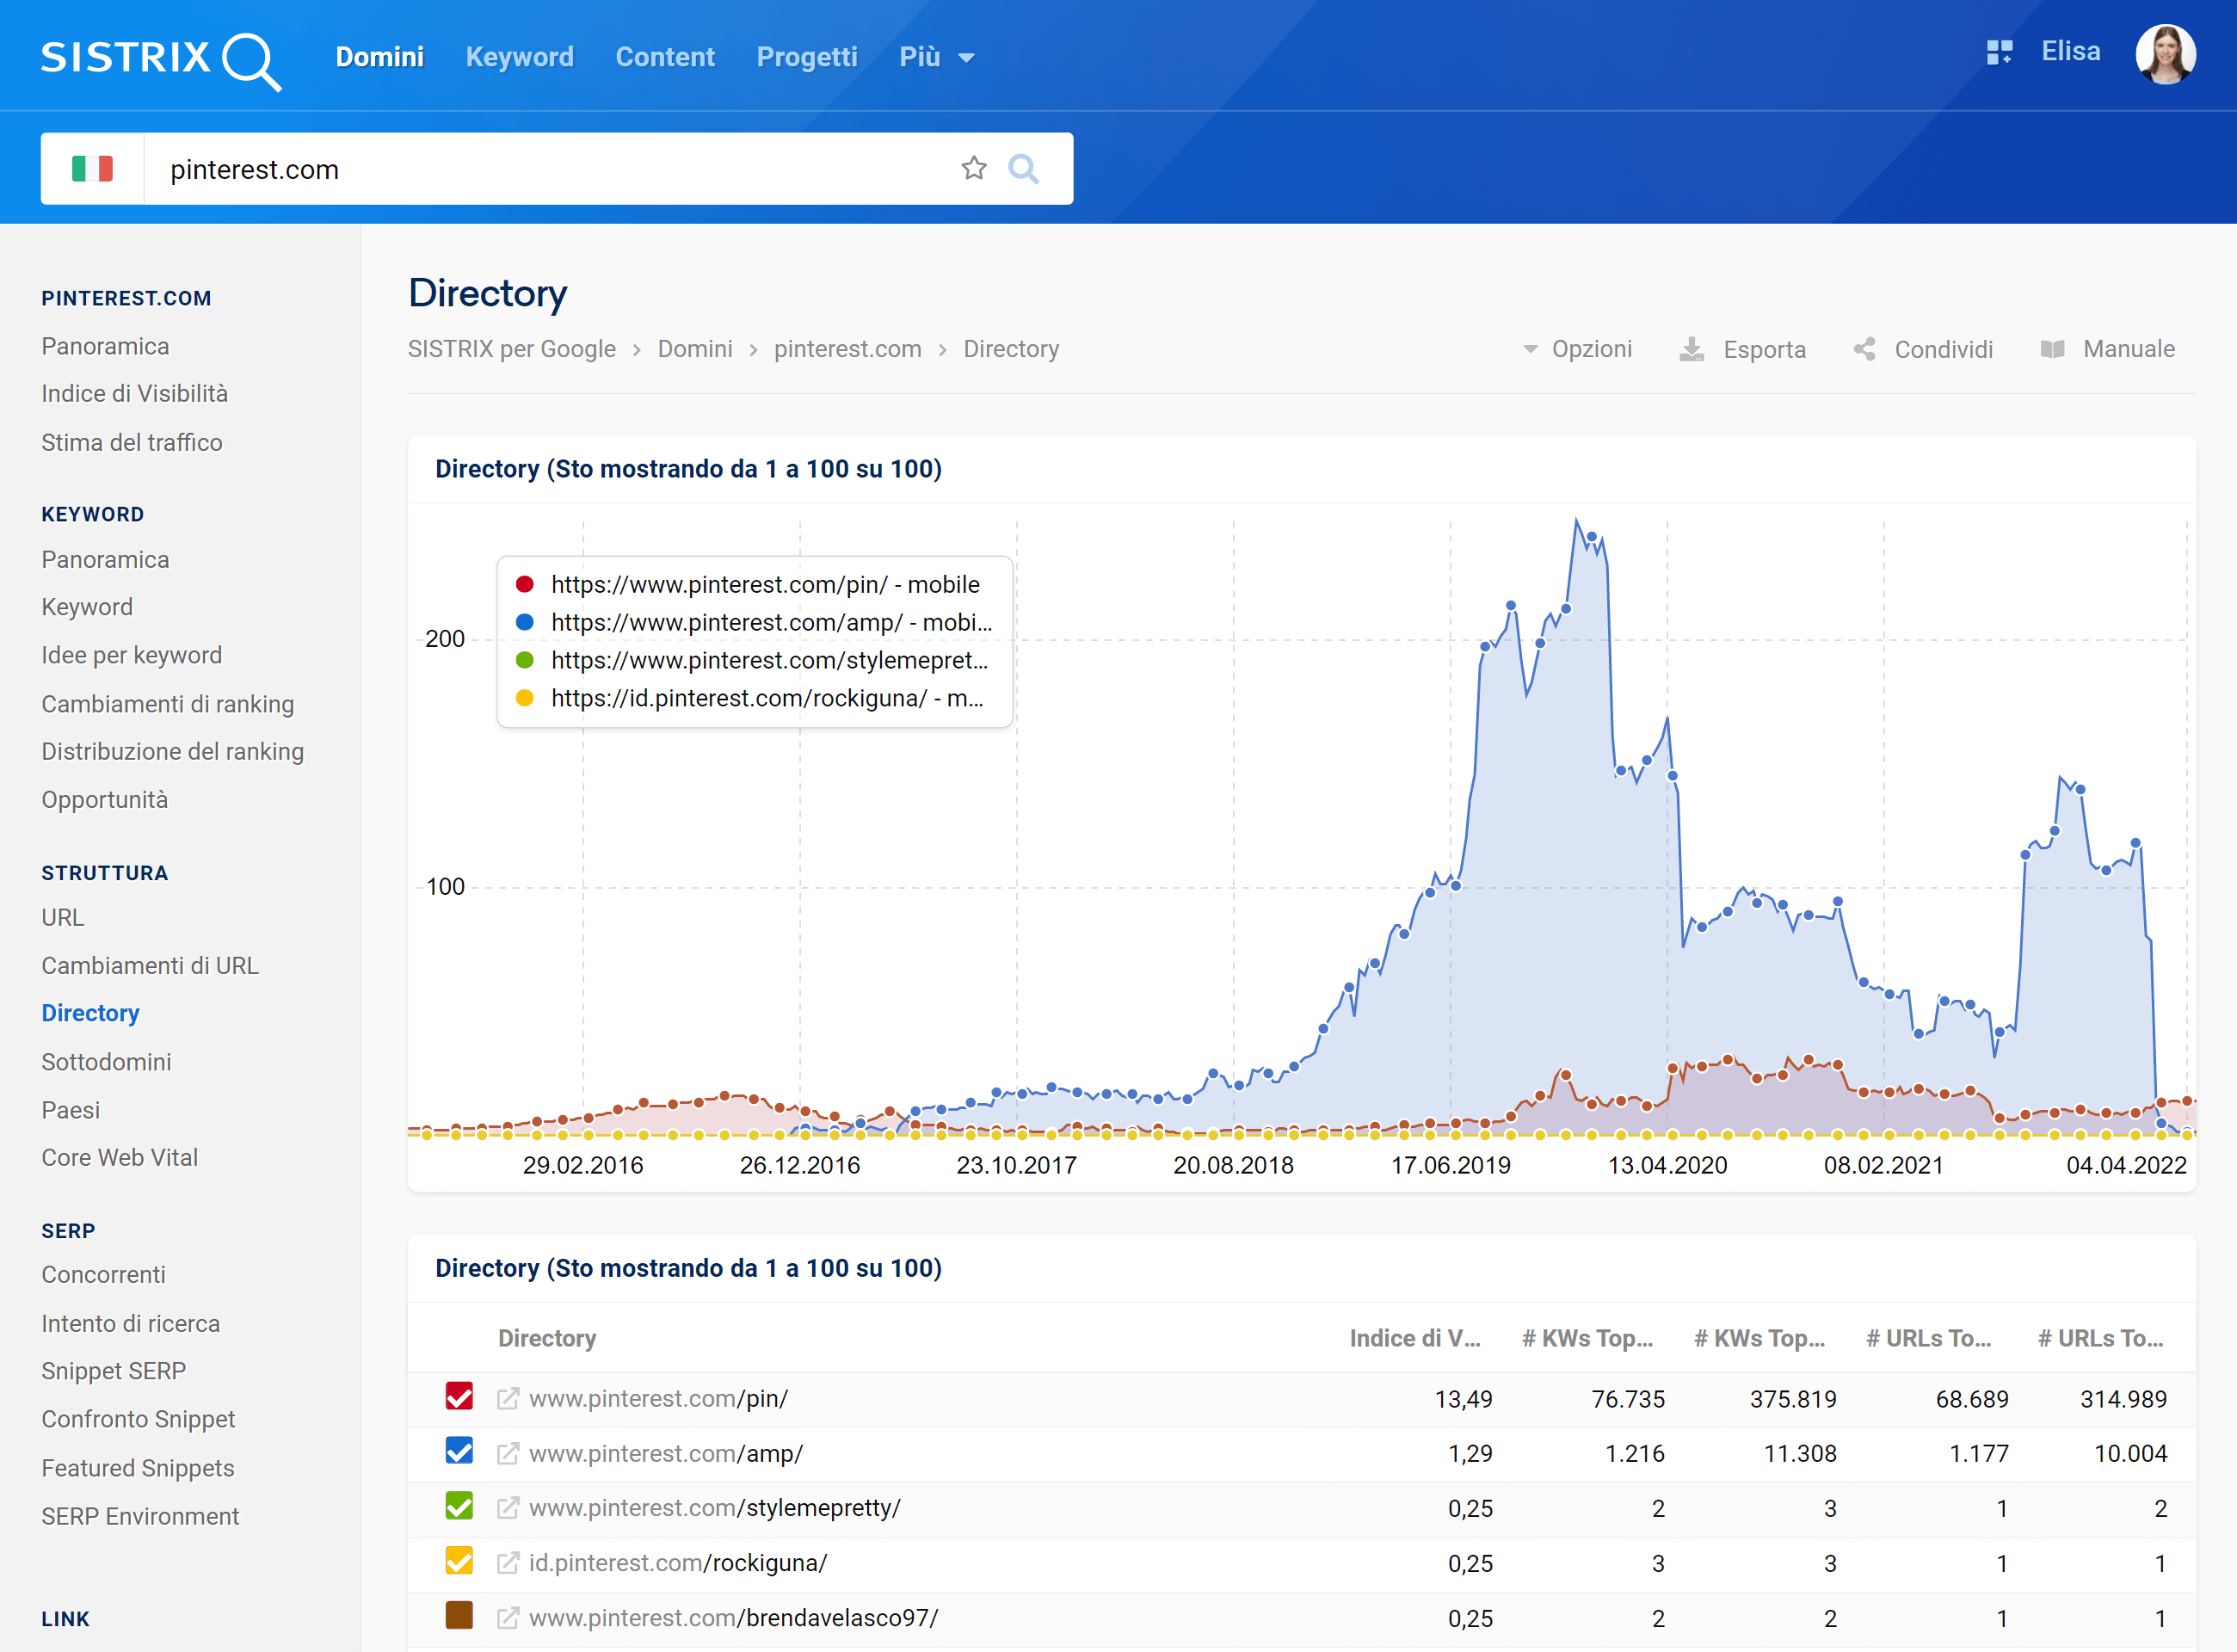This screenshot has height=1652, width=2237.
Task: Uncheck the id.pinterest.com/rockiguna/ checkbox
Action: click(459, 1561)
